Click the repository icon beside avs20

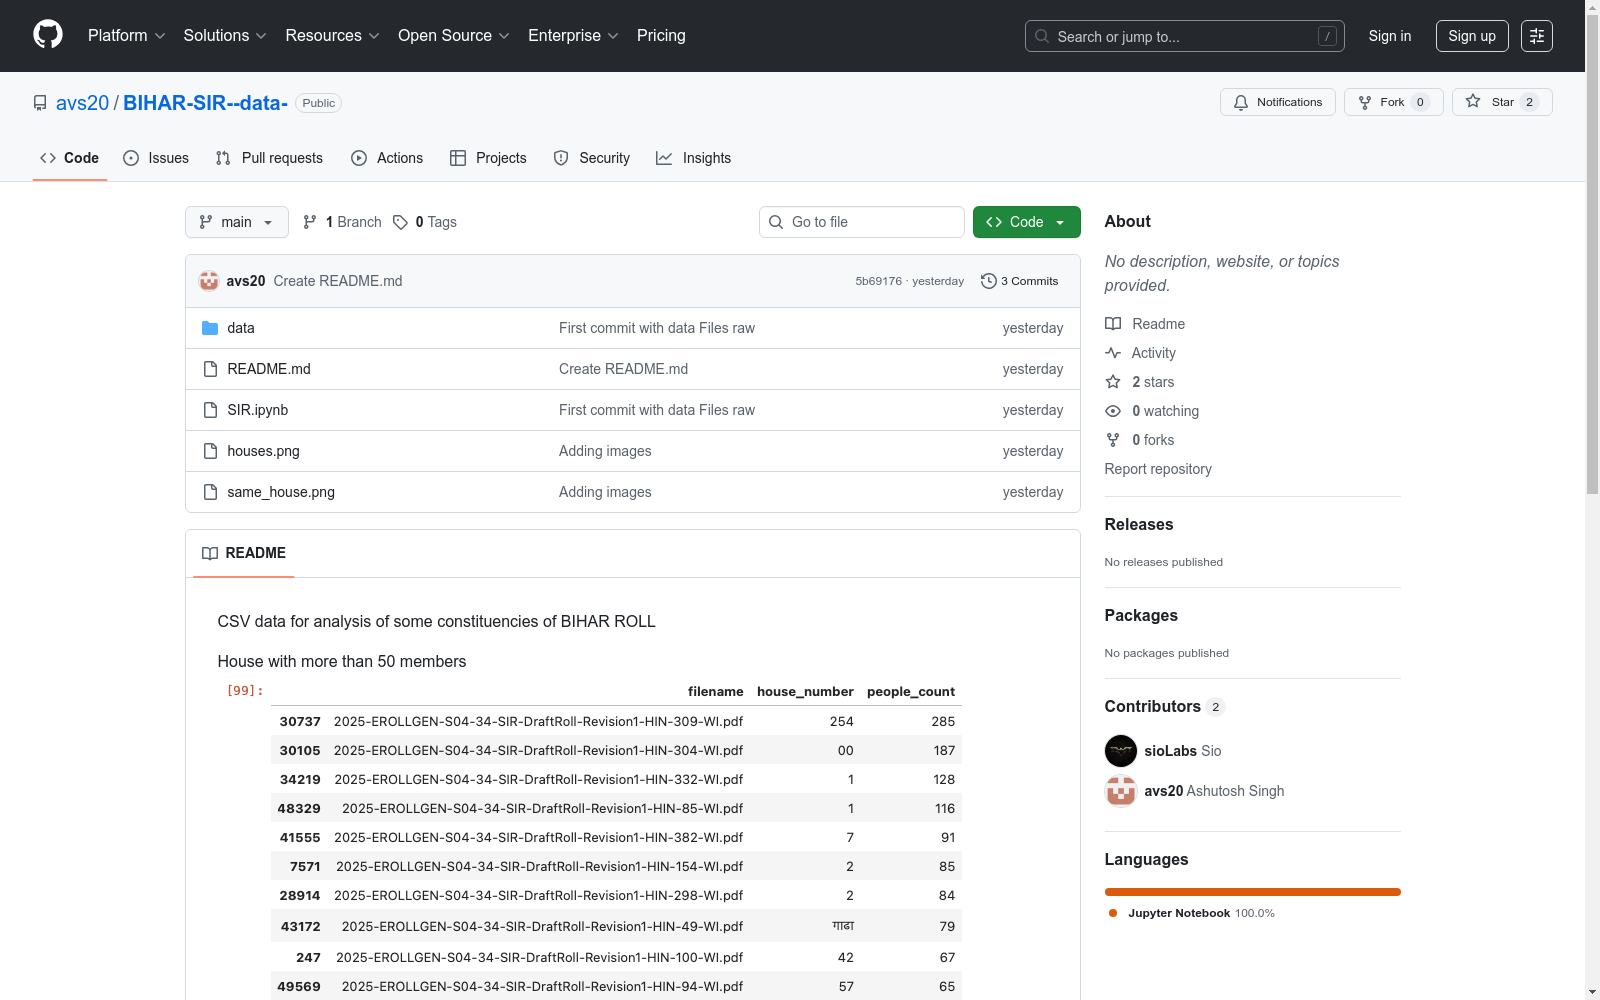click(x=40, y=103)
